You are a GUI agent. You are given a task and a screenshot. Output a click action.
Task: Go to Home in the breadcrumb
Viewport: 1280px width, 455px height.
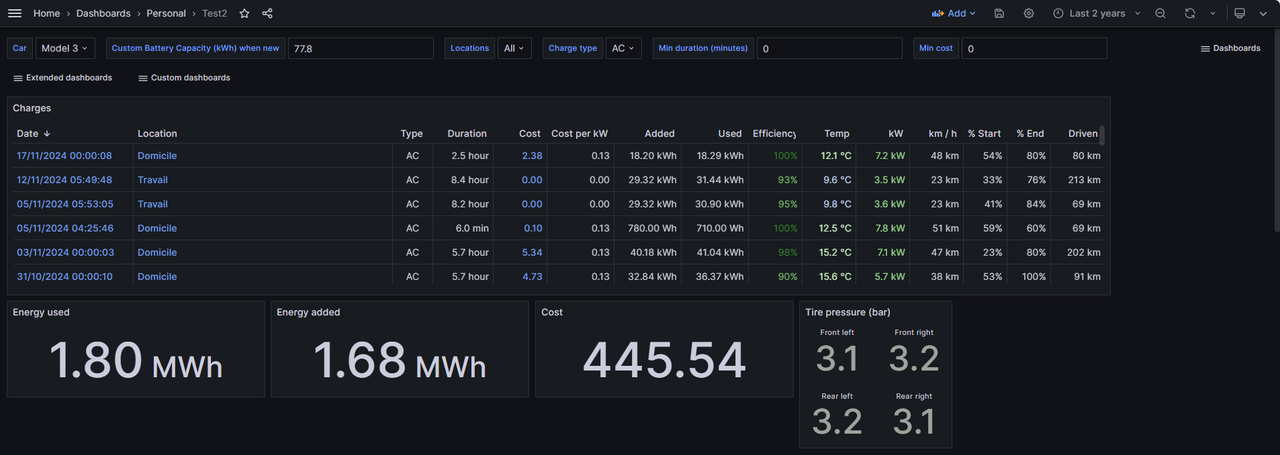tap(46, 13)
